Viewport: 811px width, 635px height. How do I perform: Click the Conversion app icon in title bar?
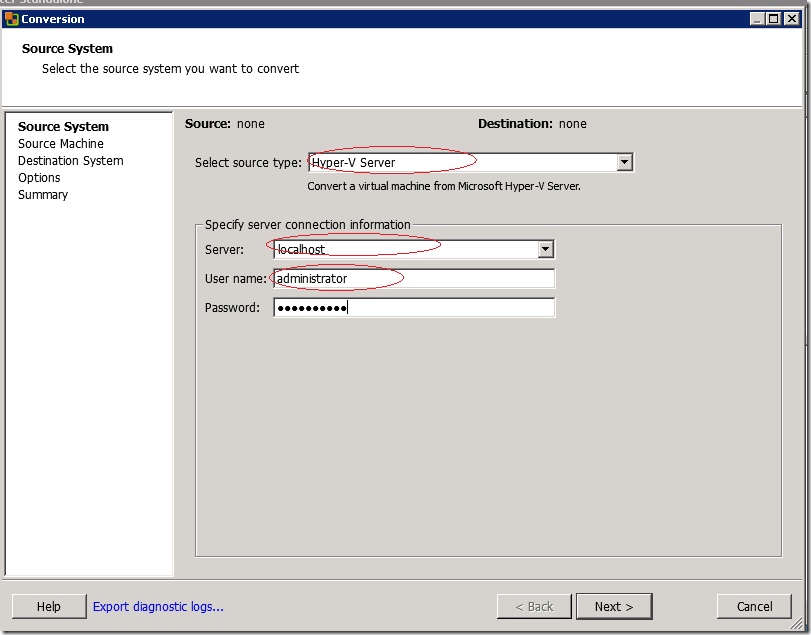12,18
